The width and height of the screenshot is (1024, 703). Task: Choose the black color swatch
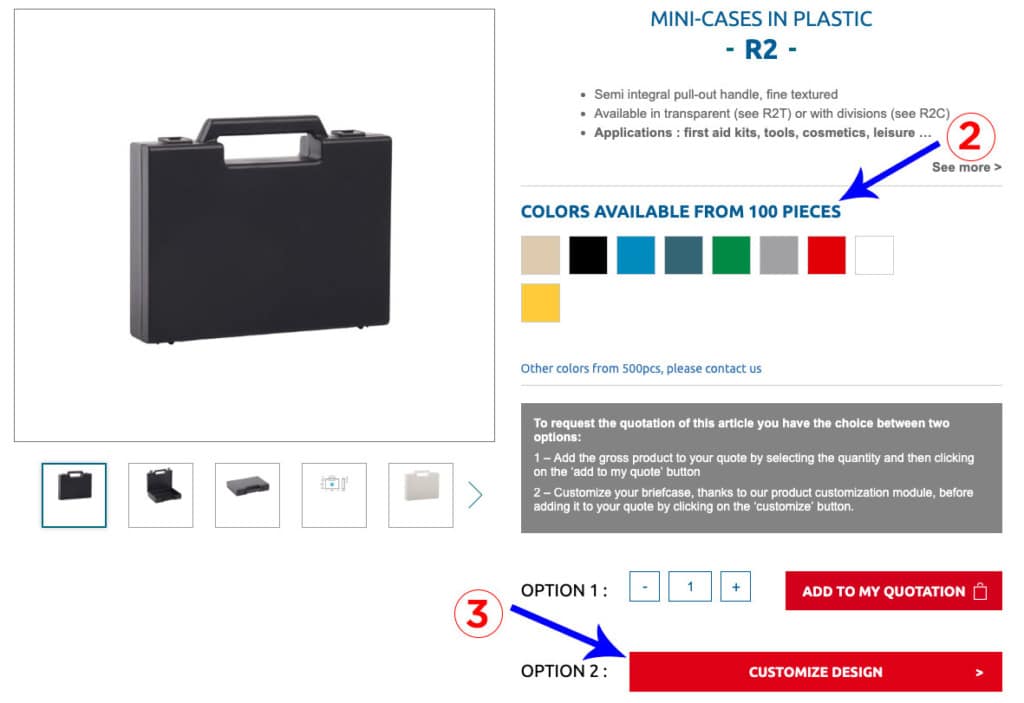[x=588, y=255]
